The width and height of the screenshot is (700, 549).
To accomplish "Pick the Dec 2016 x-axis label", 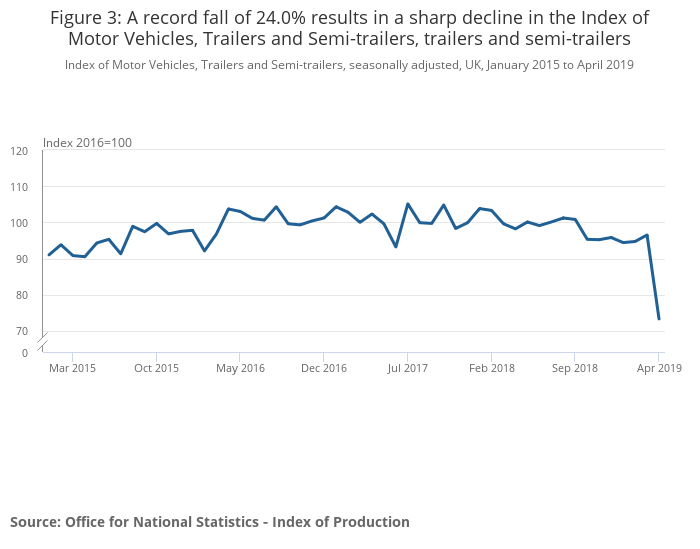I will pos(324,368).
